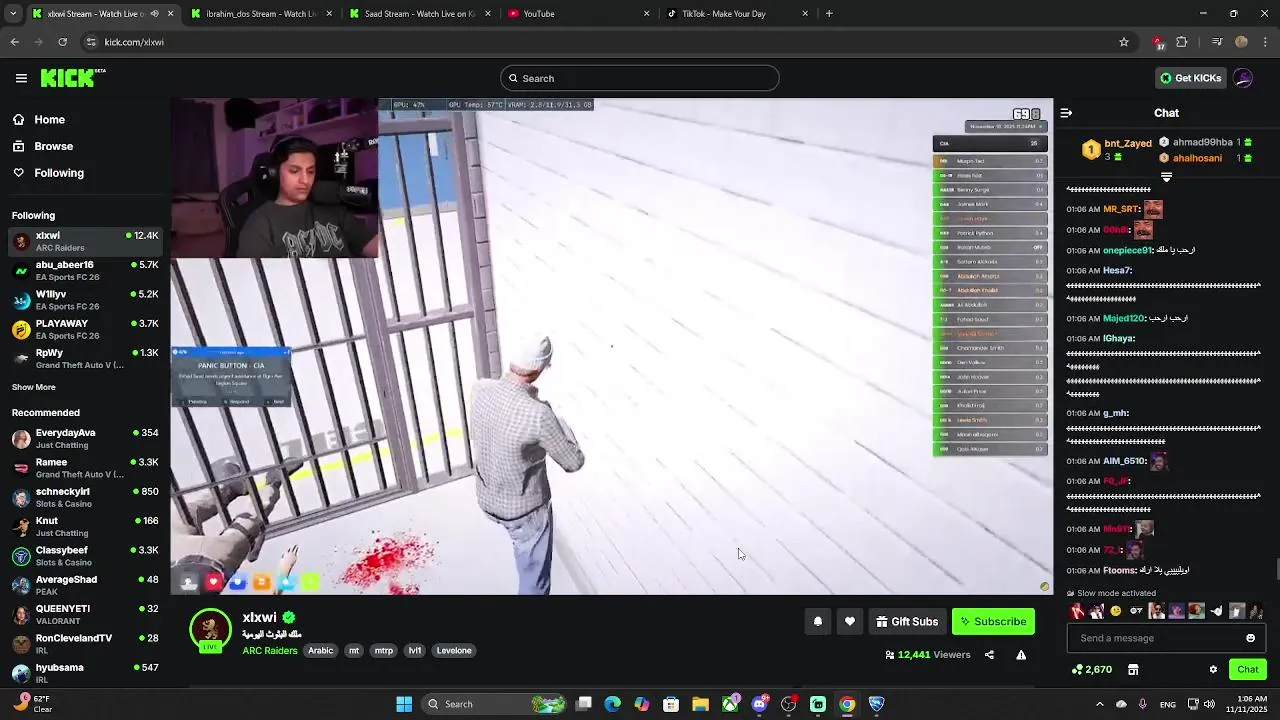This screenshot has width=1280, height=720.
Task: Open ARC Raiders category link
Action: [270, 651]
